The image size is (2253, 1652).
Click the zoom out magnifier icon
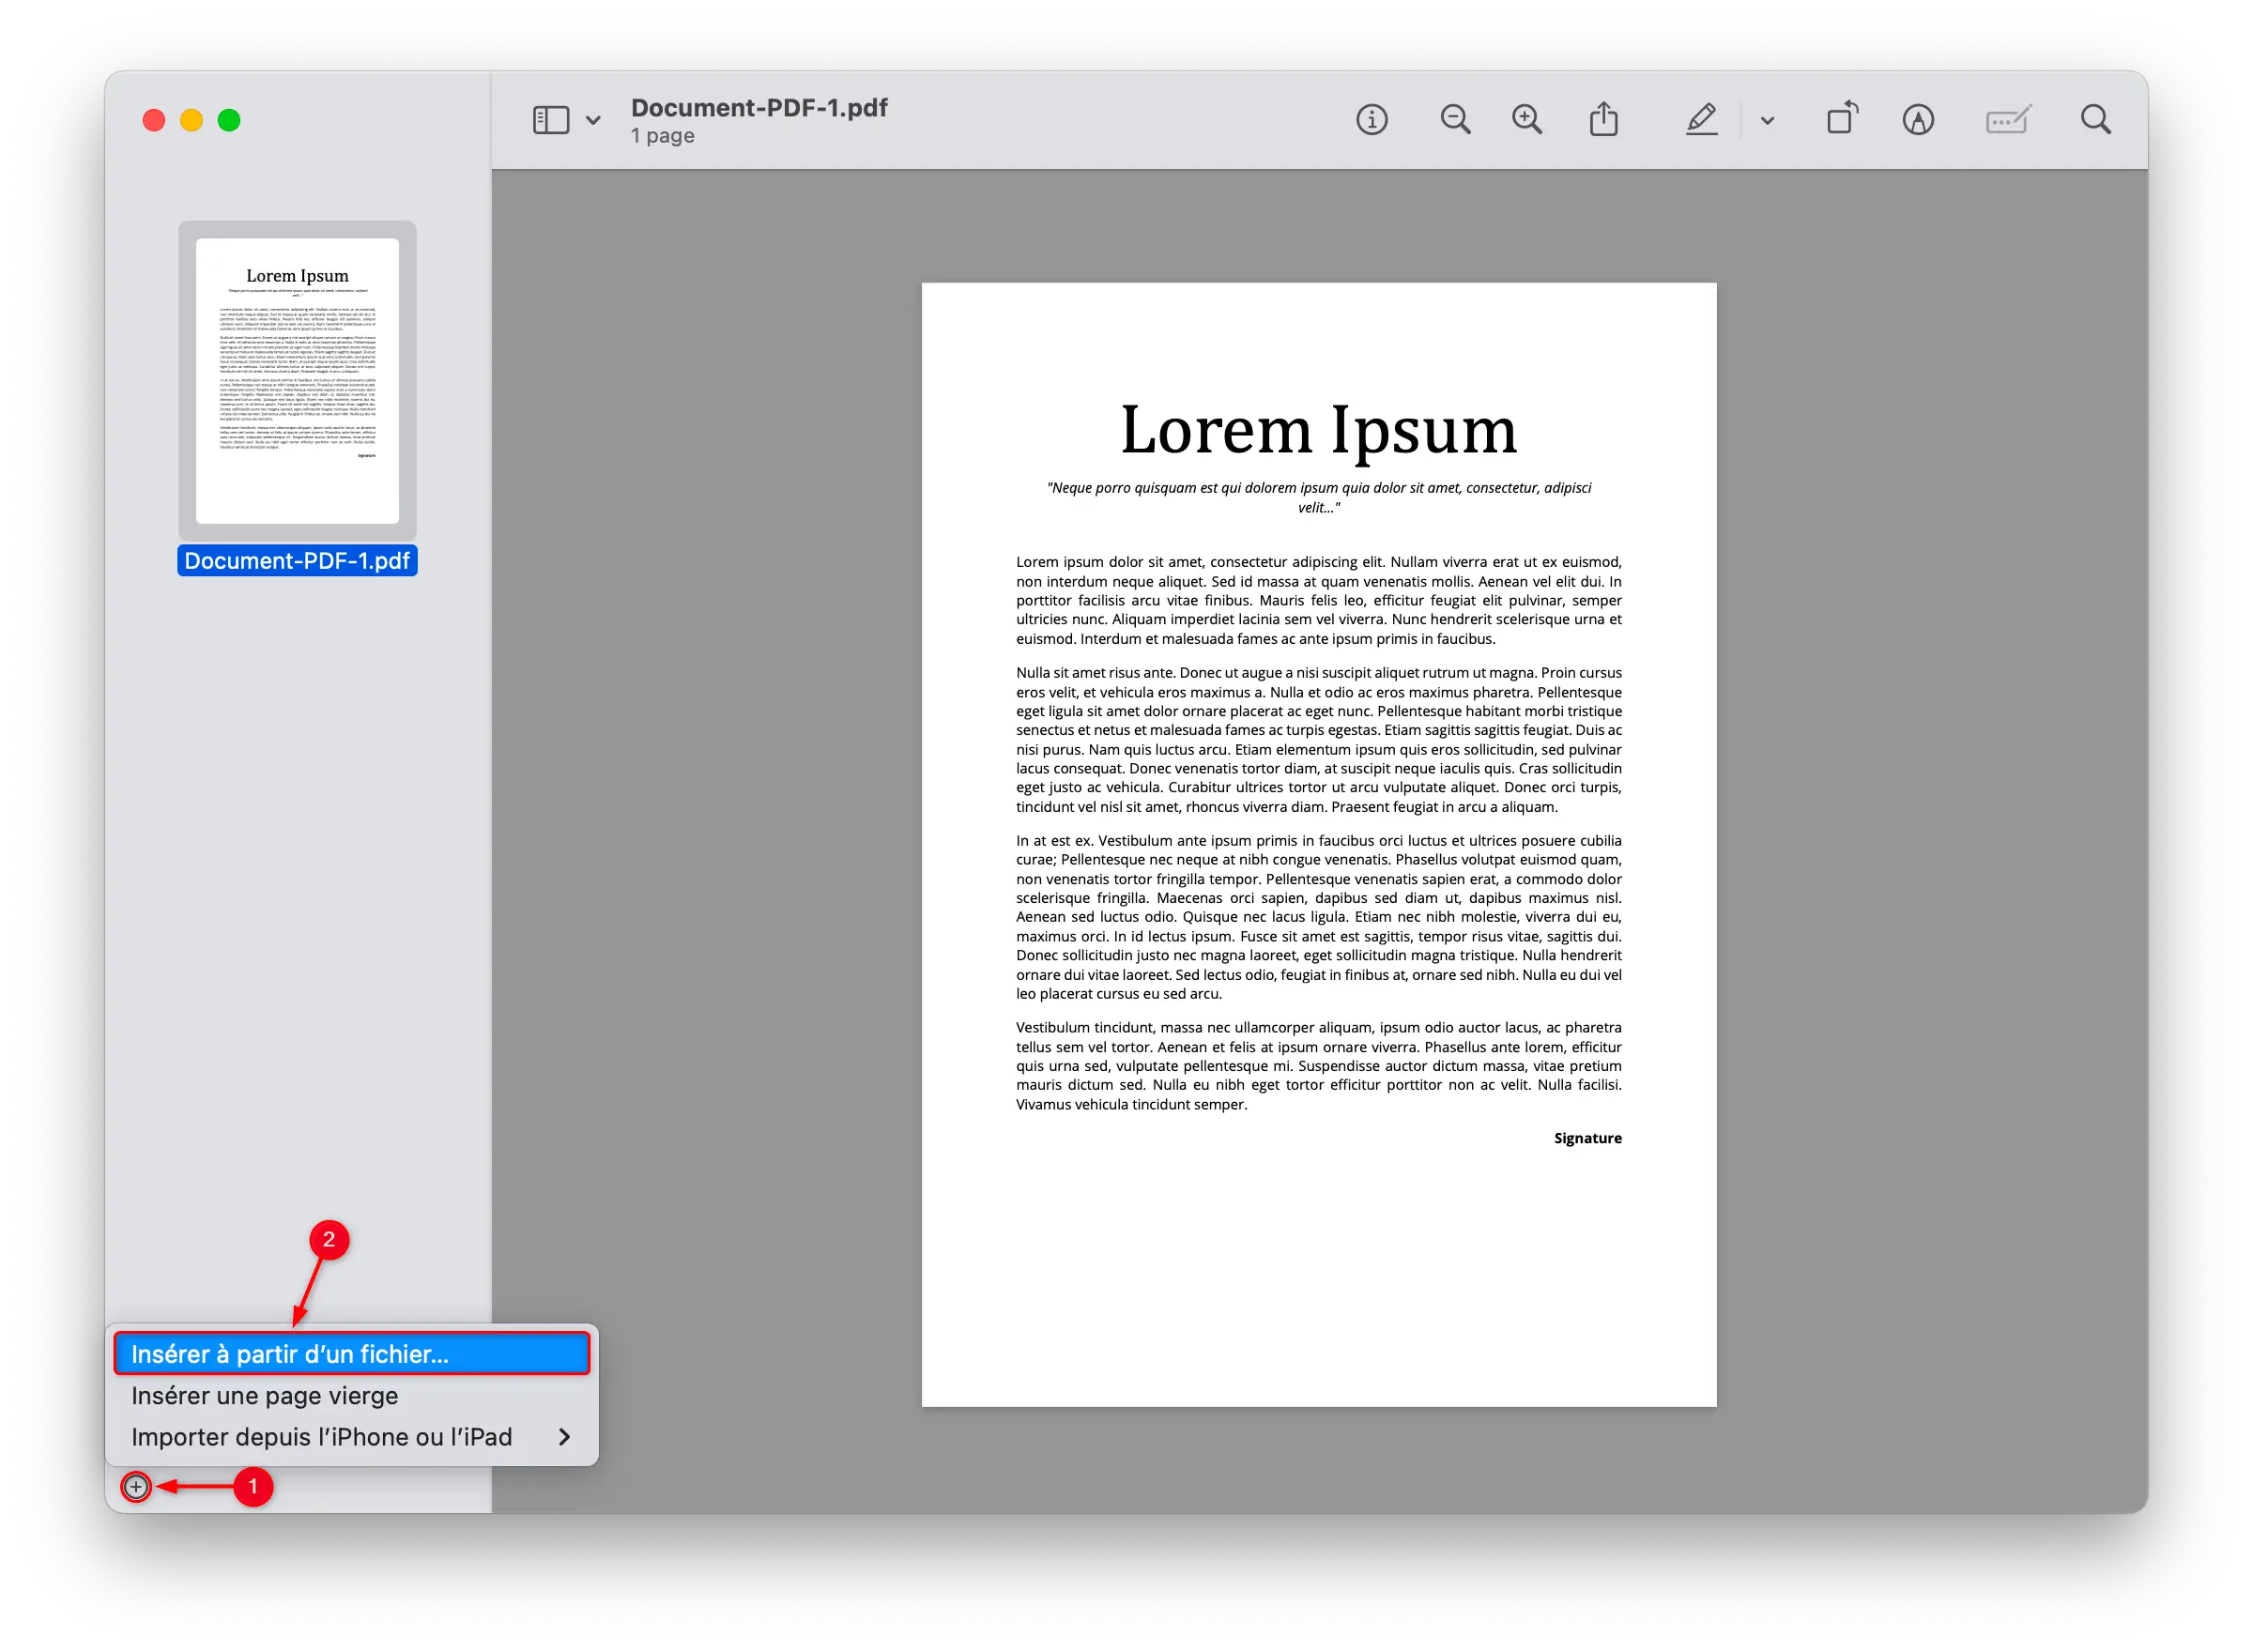click(1455, 120)
